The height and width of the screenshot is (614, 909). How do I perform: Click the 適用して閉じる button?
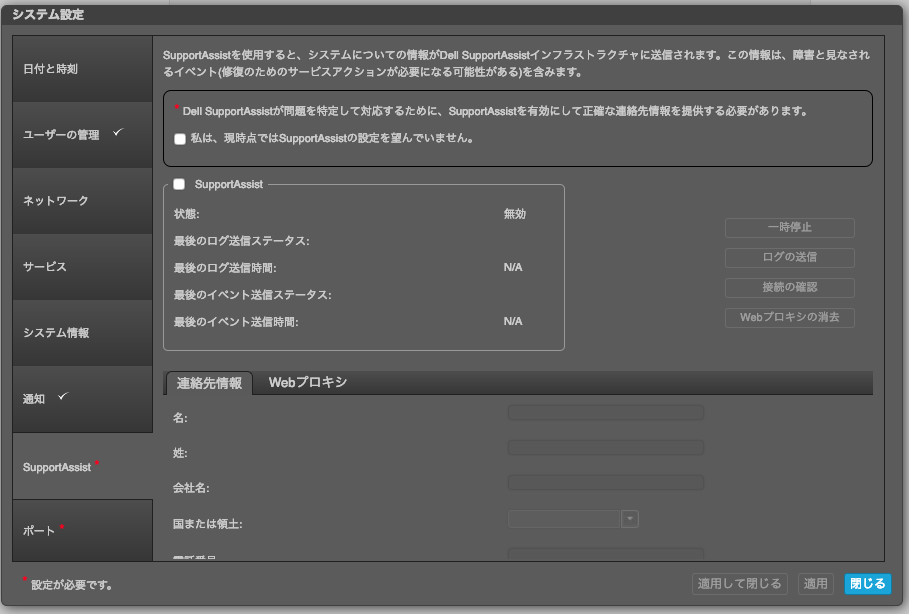pyautogui.click(x=740, y=584)
